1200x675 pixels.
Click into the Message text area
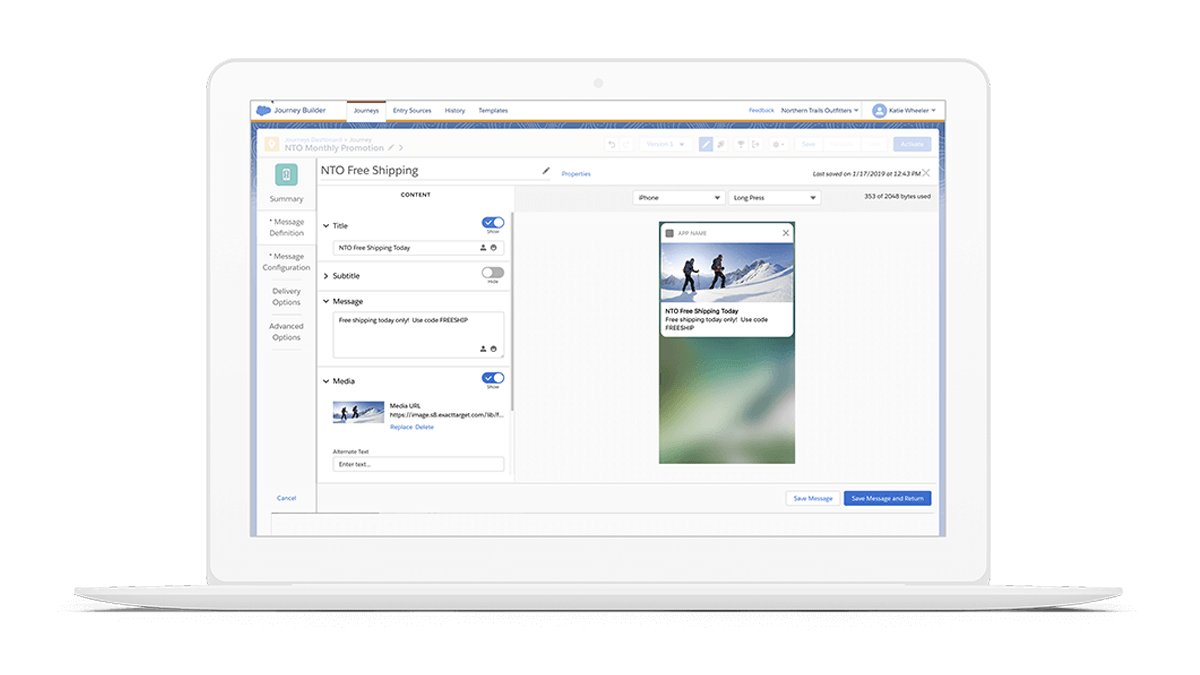point(418,334)
